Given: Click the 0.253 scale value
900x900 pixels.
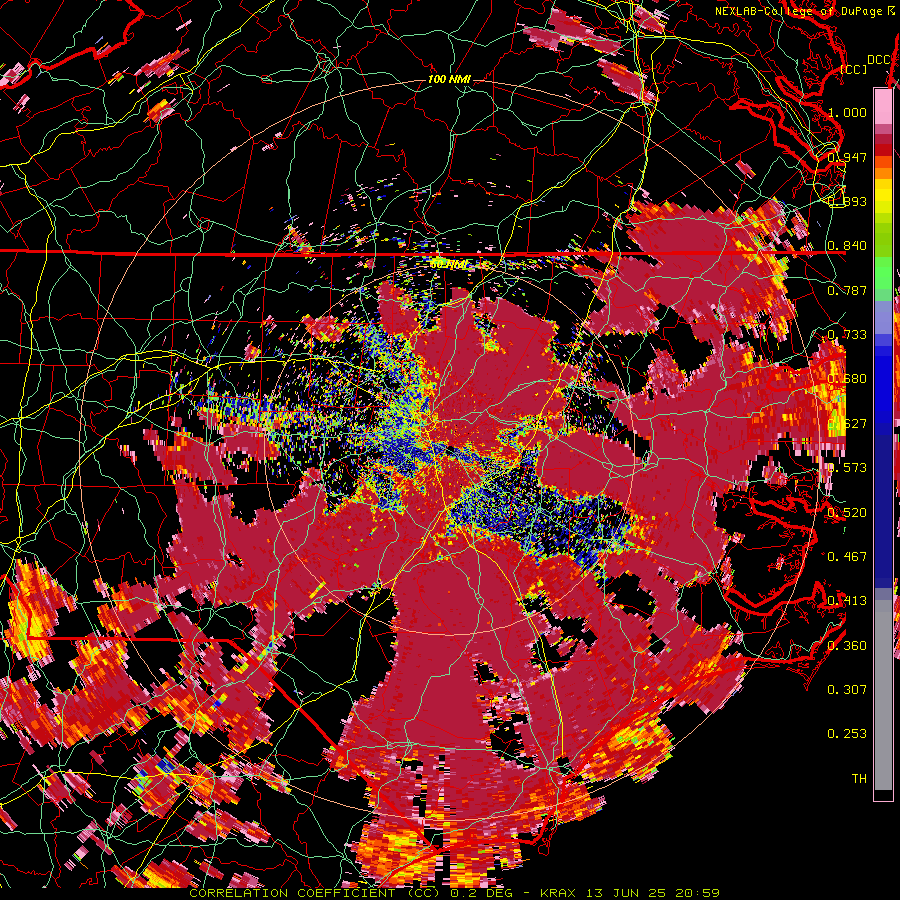Looking at the screenshot, I should coord(847,734).
